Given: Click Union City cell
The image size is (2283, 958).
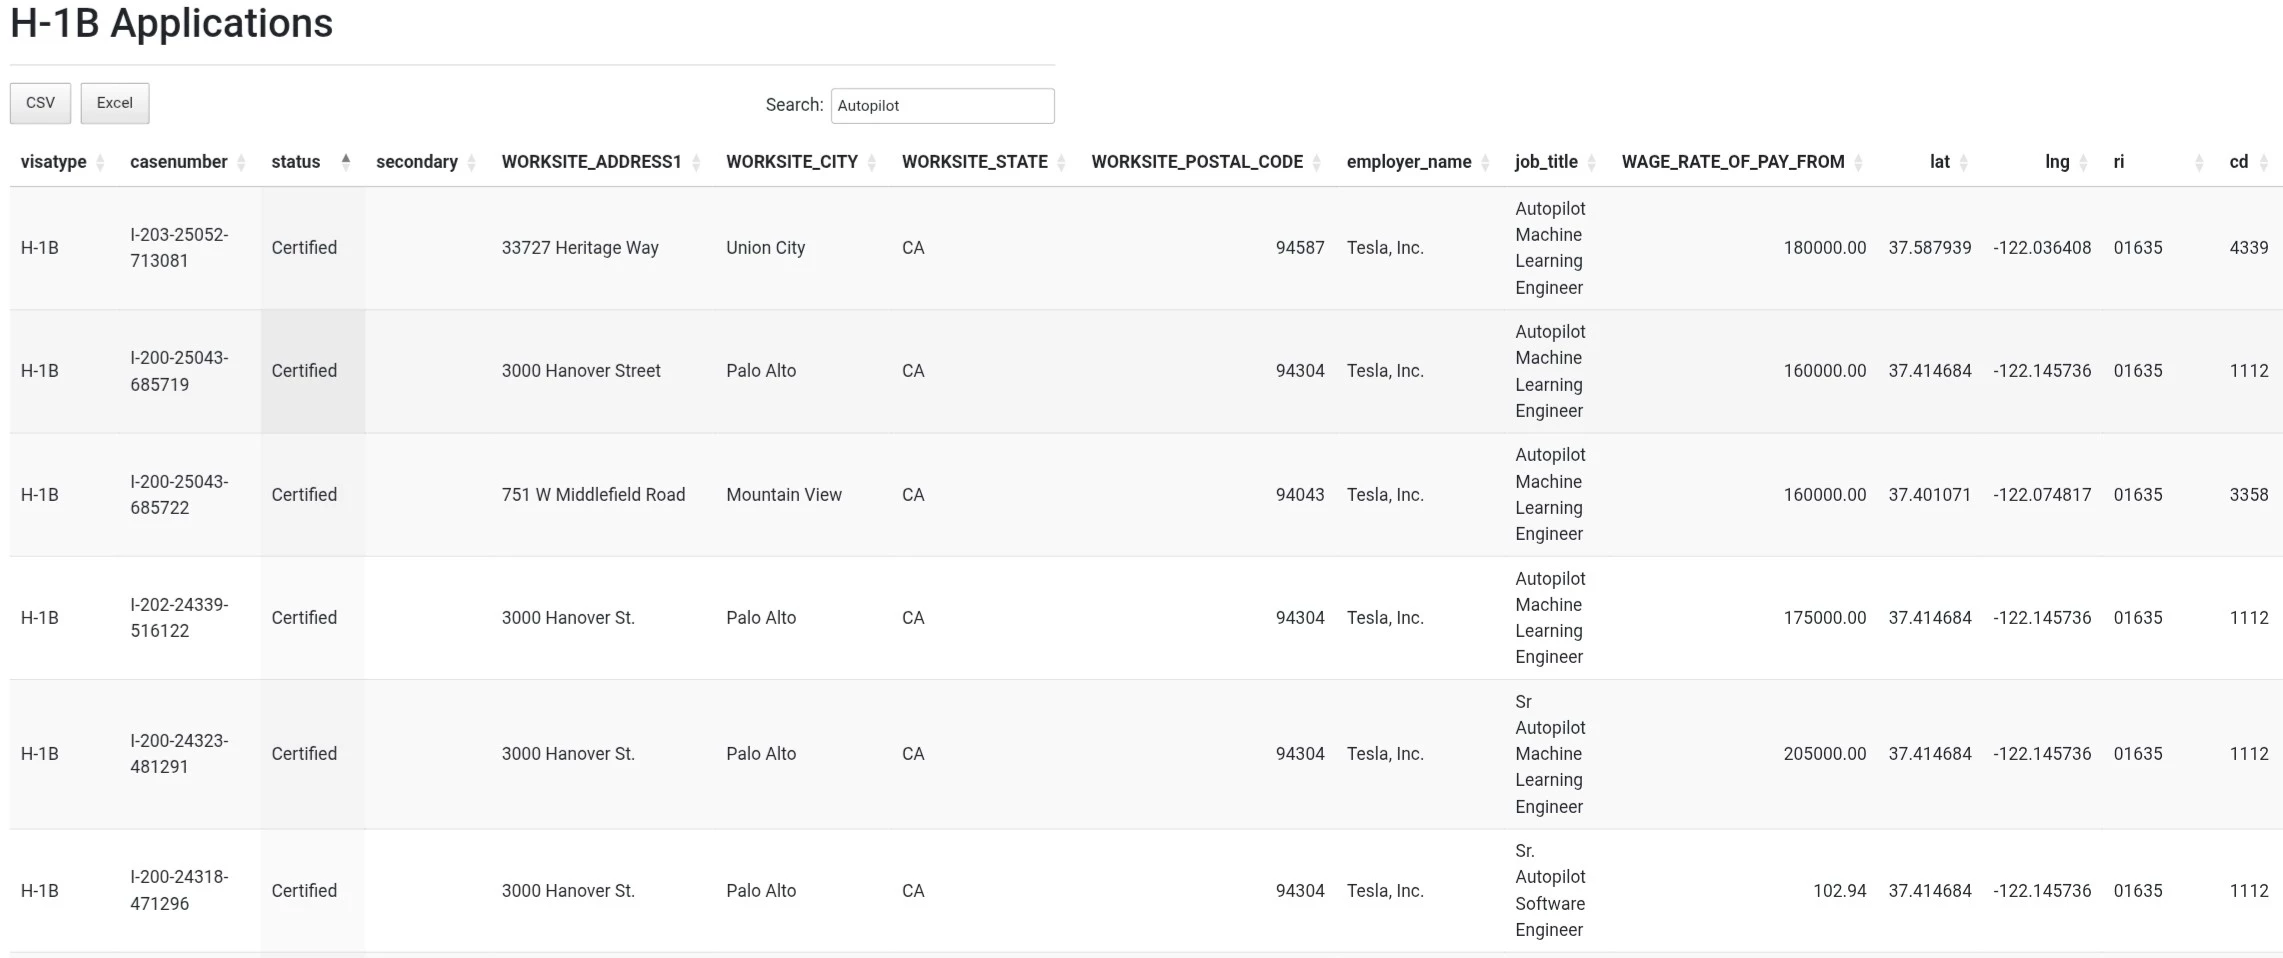Looking at the screenshot, I should point(765,248).
